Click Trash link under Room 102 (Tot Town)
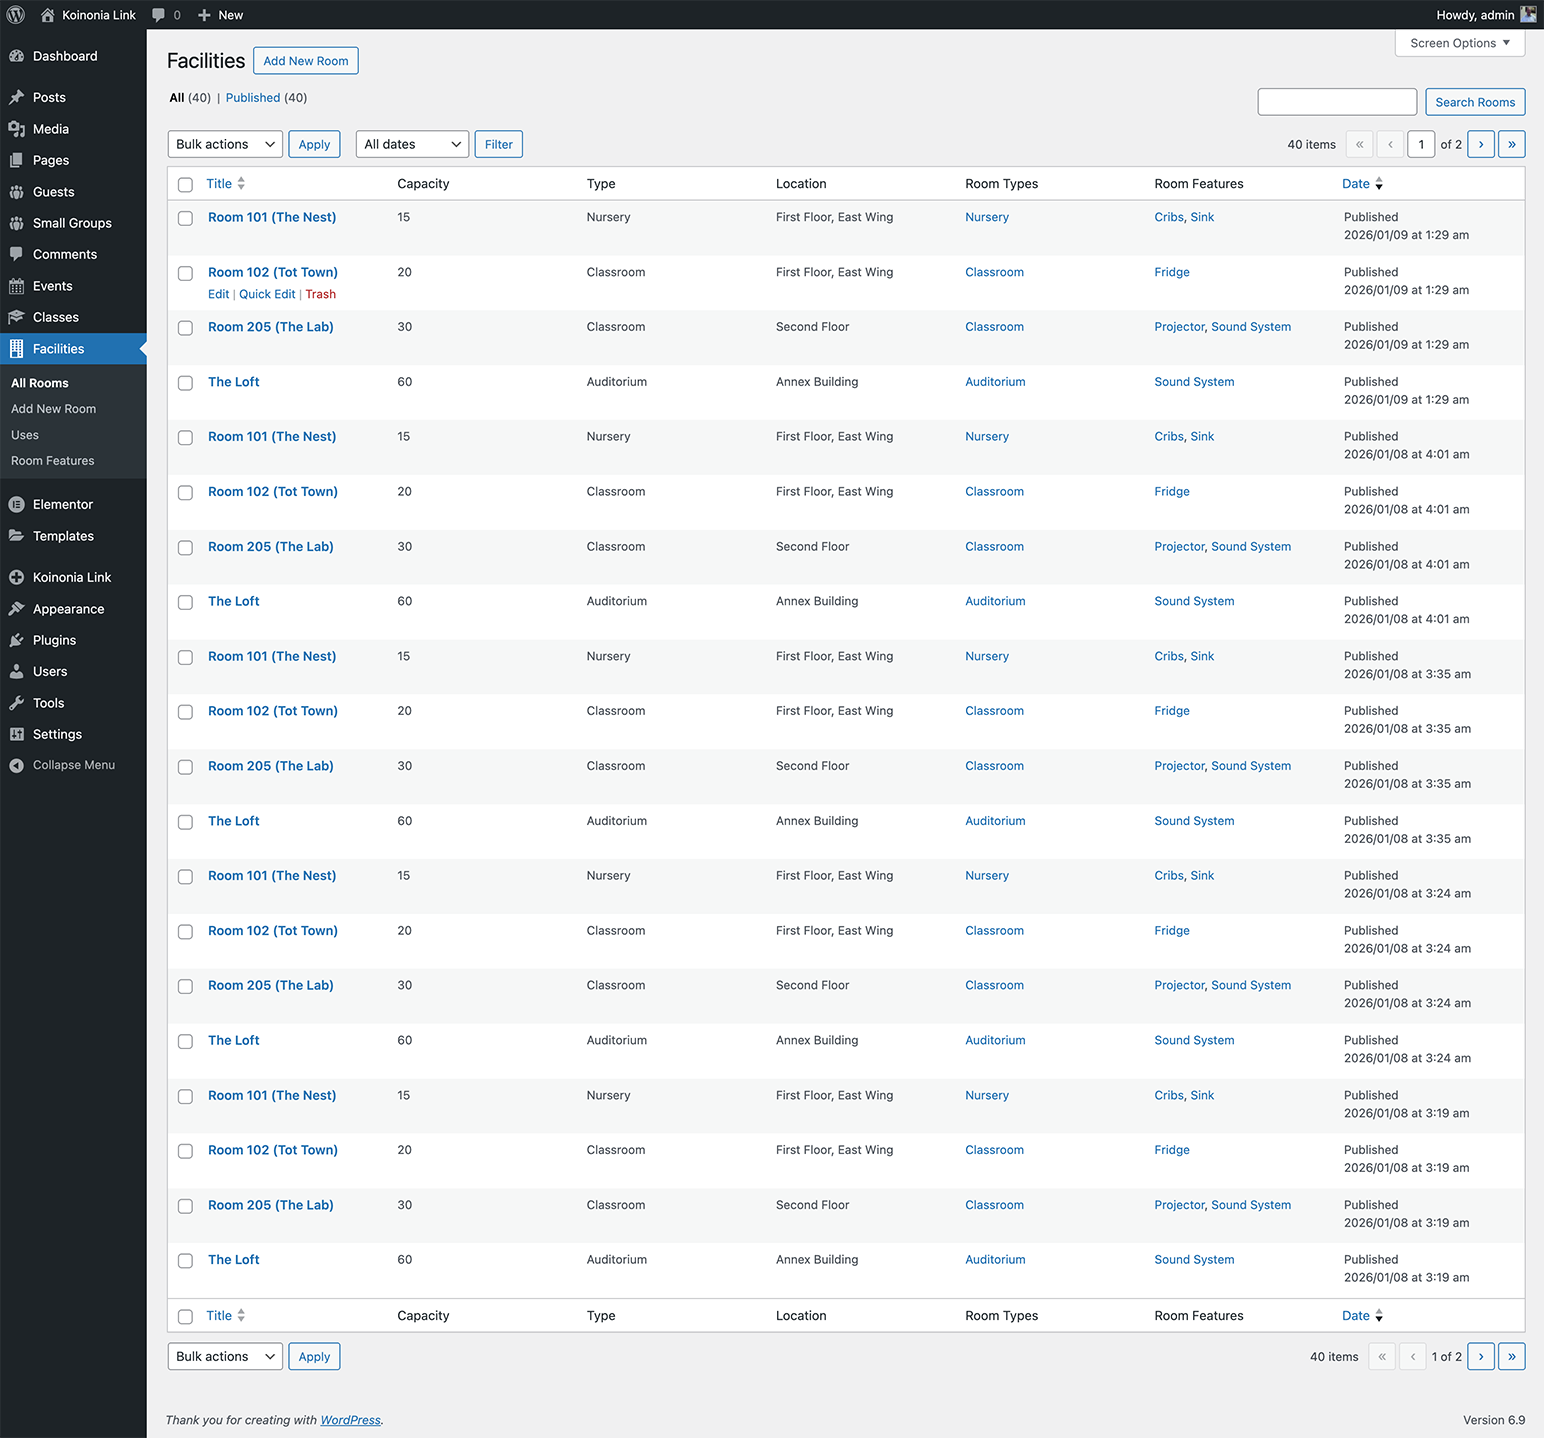This screenshot has height=1438, width=1544. (320, 294)
